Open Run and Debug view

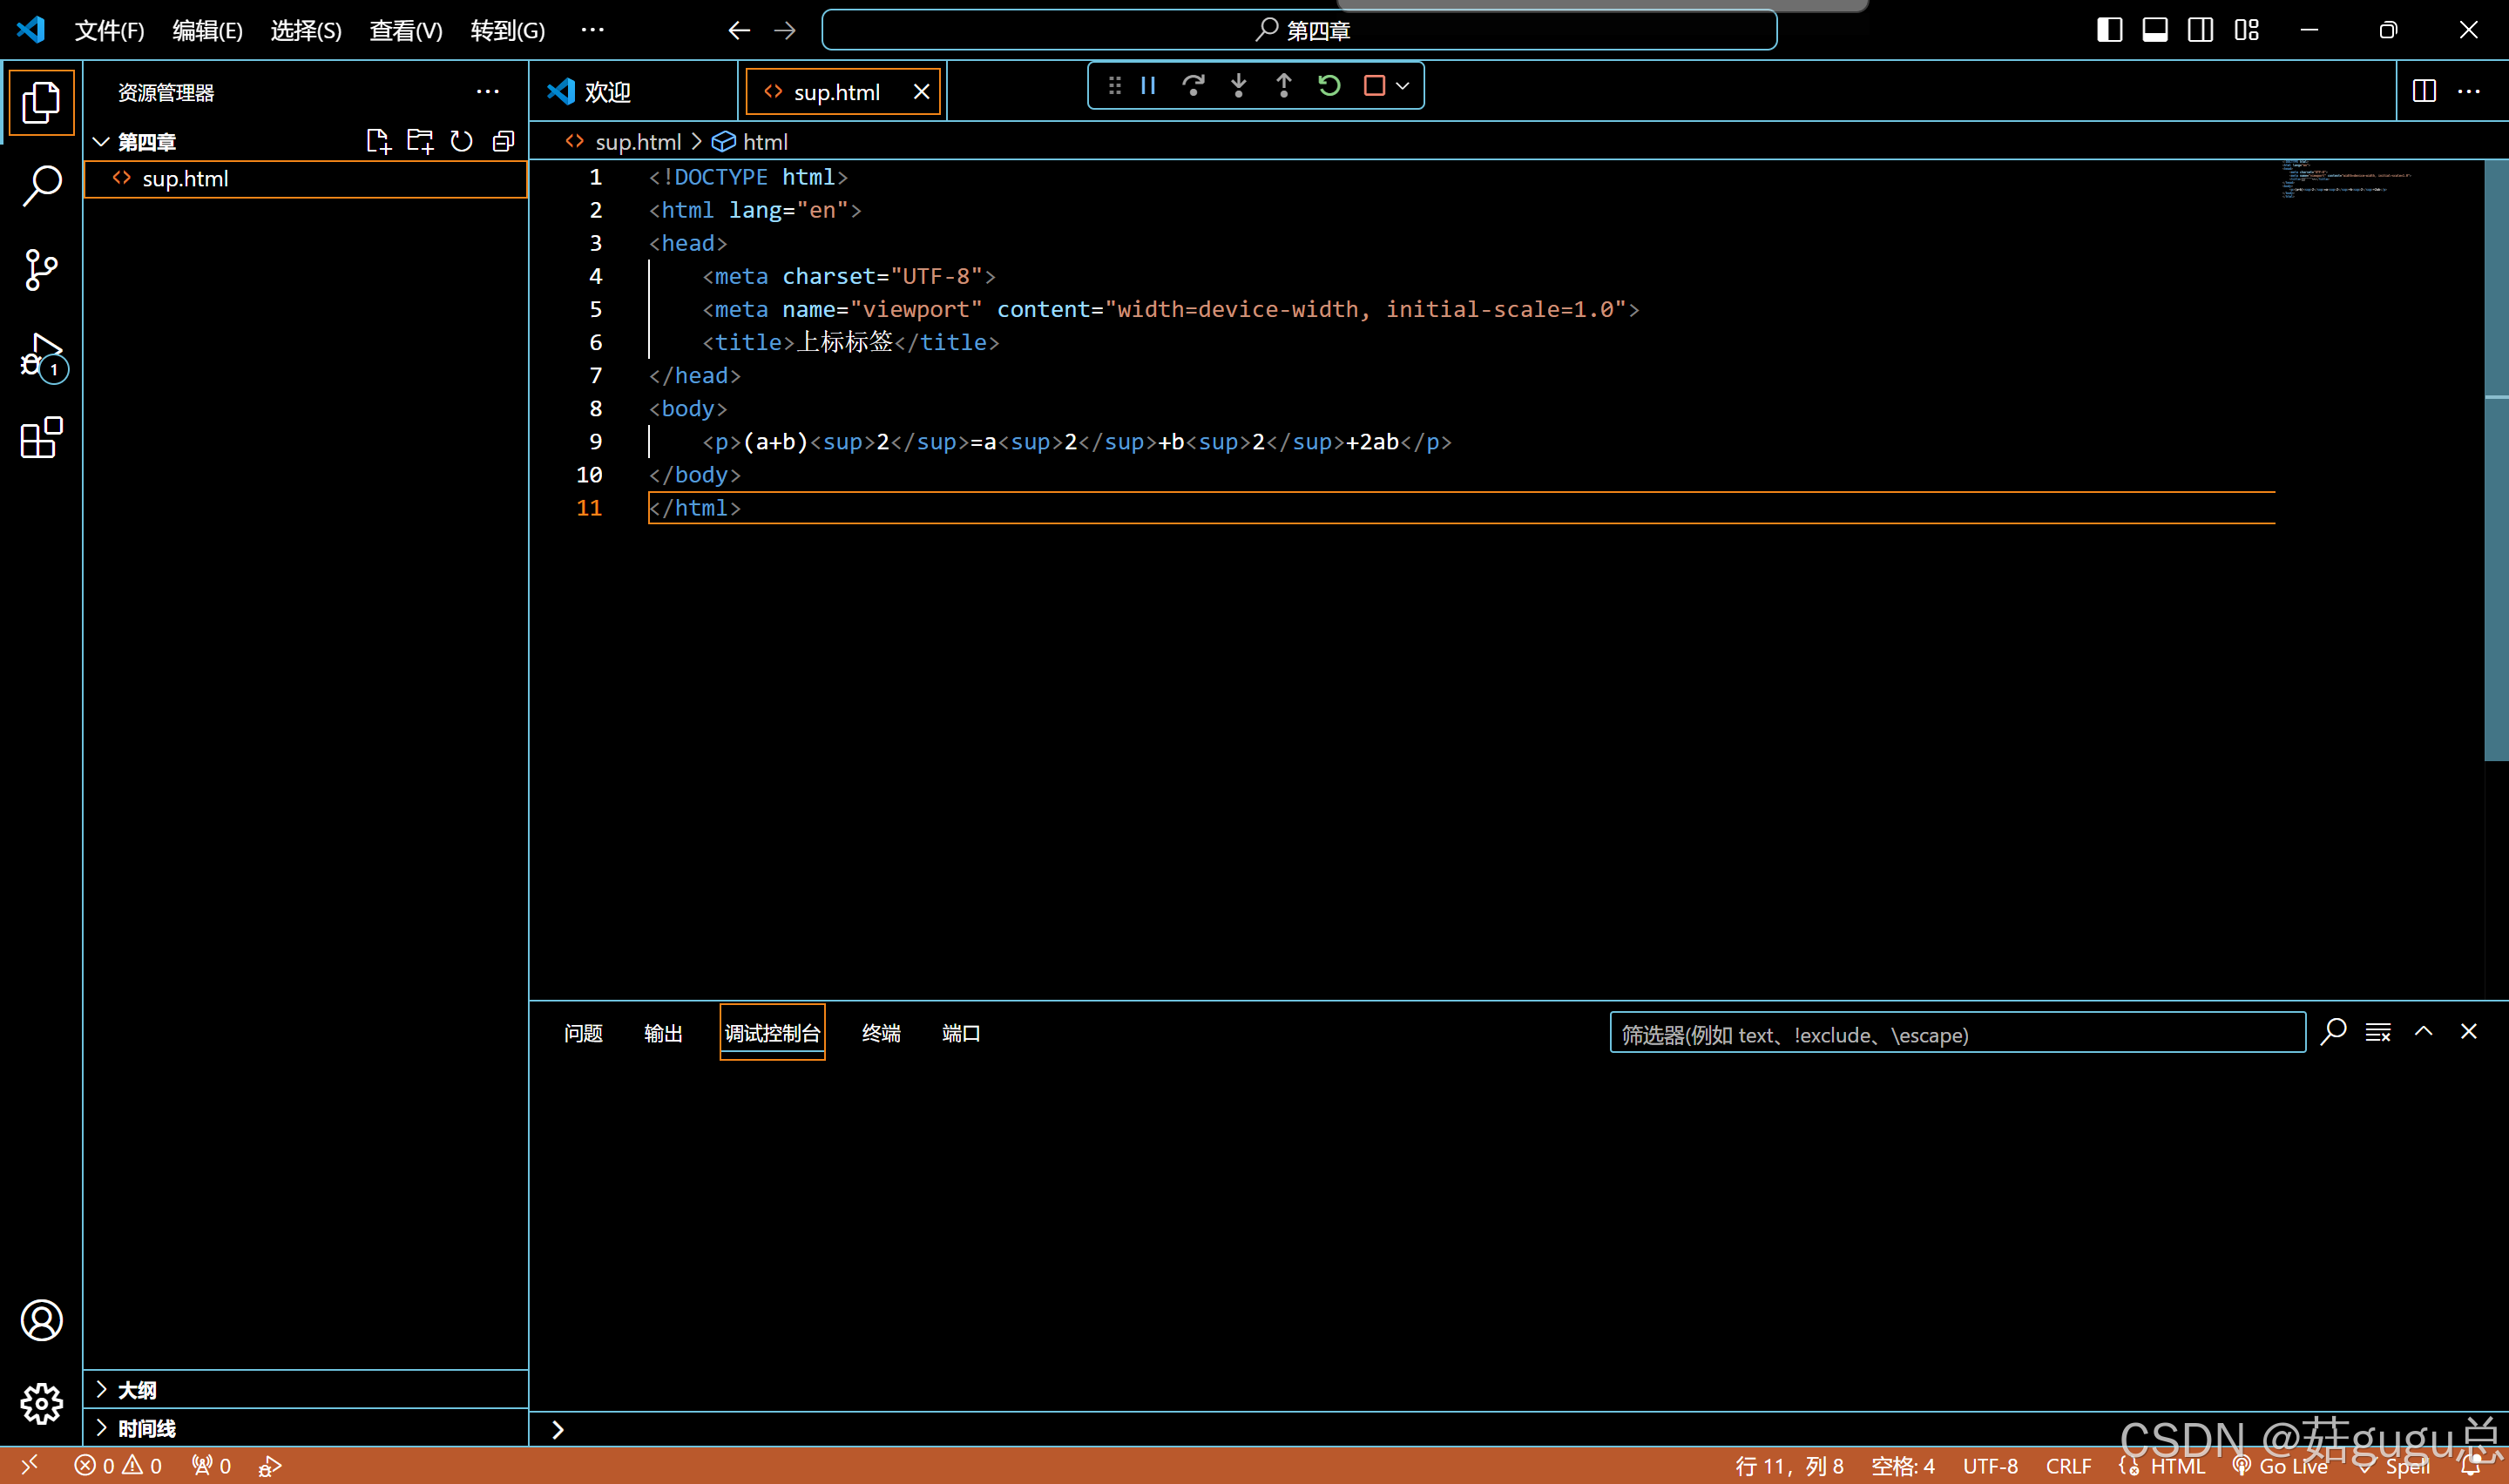tap(41, 355)
